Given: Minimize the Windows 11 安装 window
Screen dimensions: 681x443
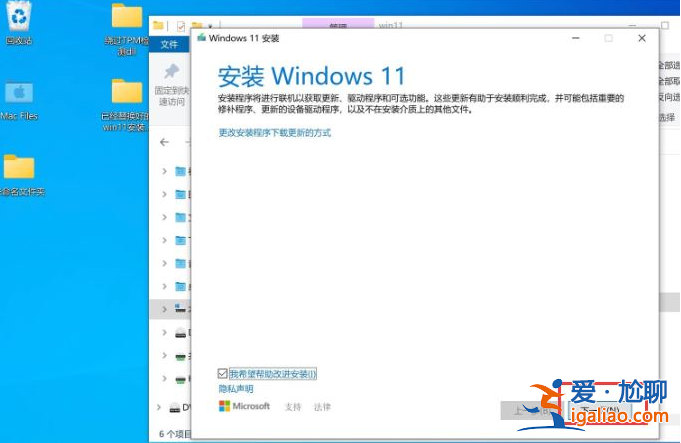Looking at the screenshot, I should (576, 38).
